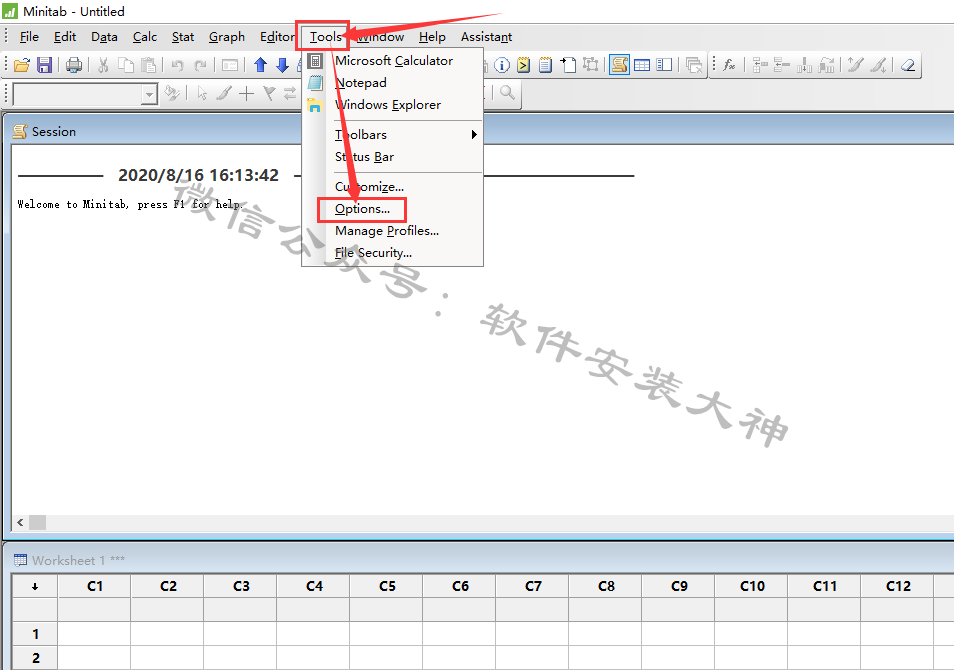This screenshot has width=954, height=670.
Task: Click the Copy icon in toolbar
Action: tap(126, 65)
